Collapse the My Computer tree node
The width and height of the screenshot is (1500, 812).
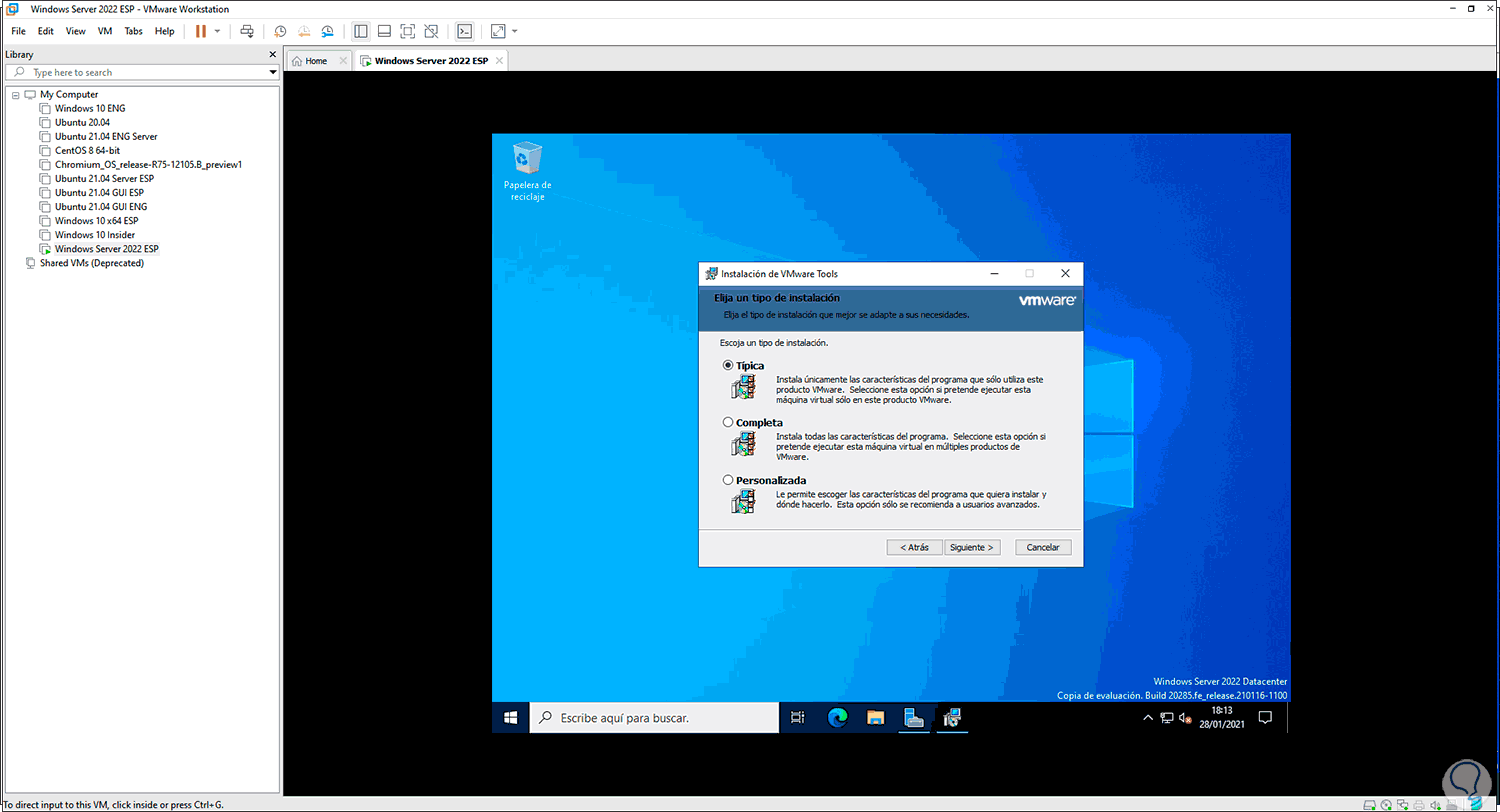point(15,94)
